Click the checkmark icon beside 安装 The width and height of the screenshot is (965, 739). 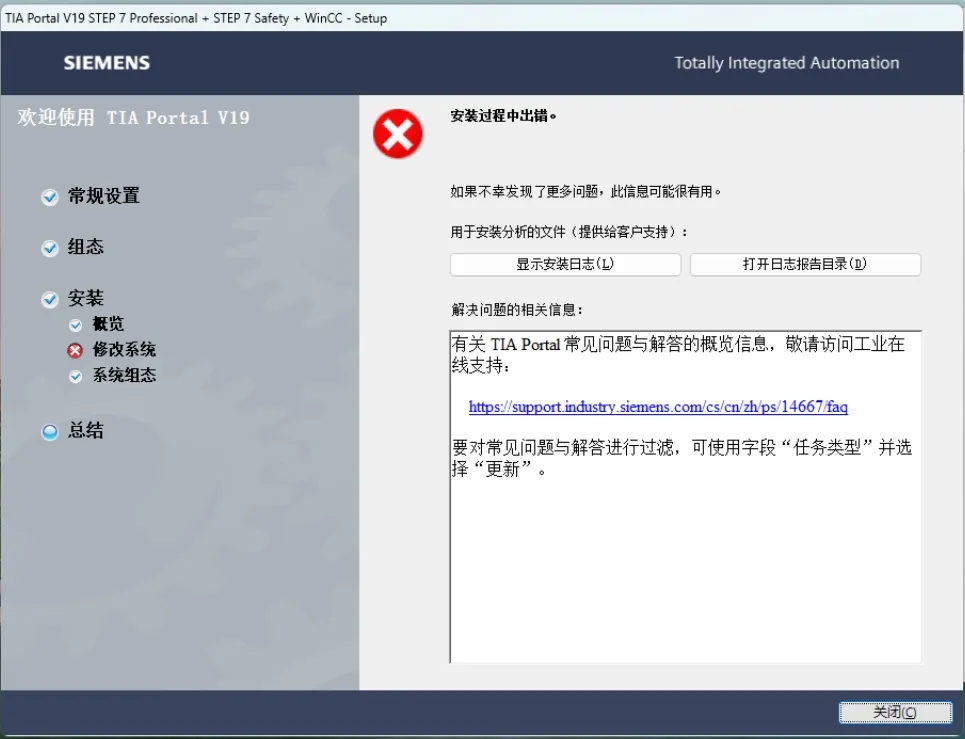click(50, 300)
